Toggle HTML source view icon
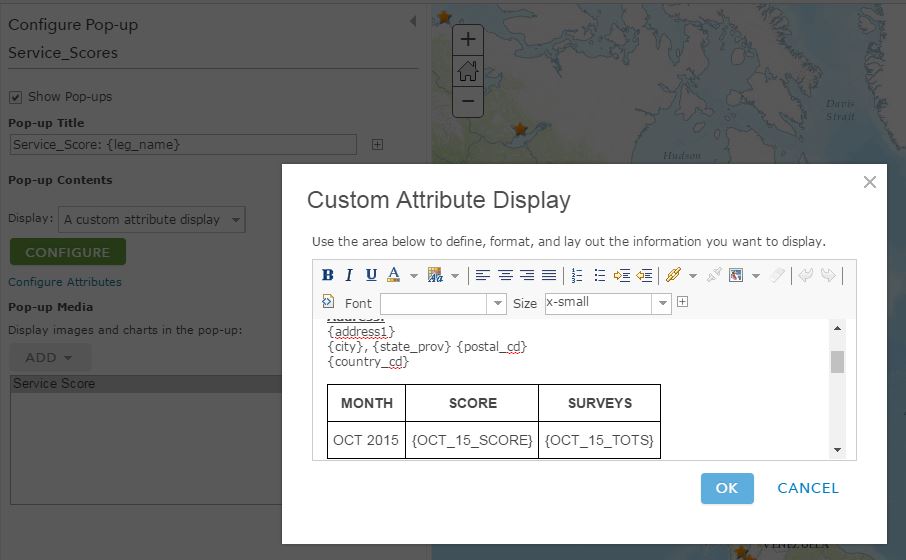906x560 pixels. tap(328, 302)
